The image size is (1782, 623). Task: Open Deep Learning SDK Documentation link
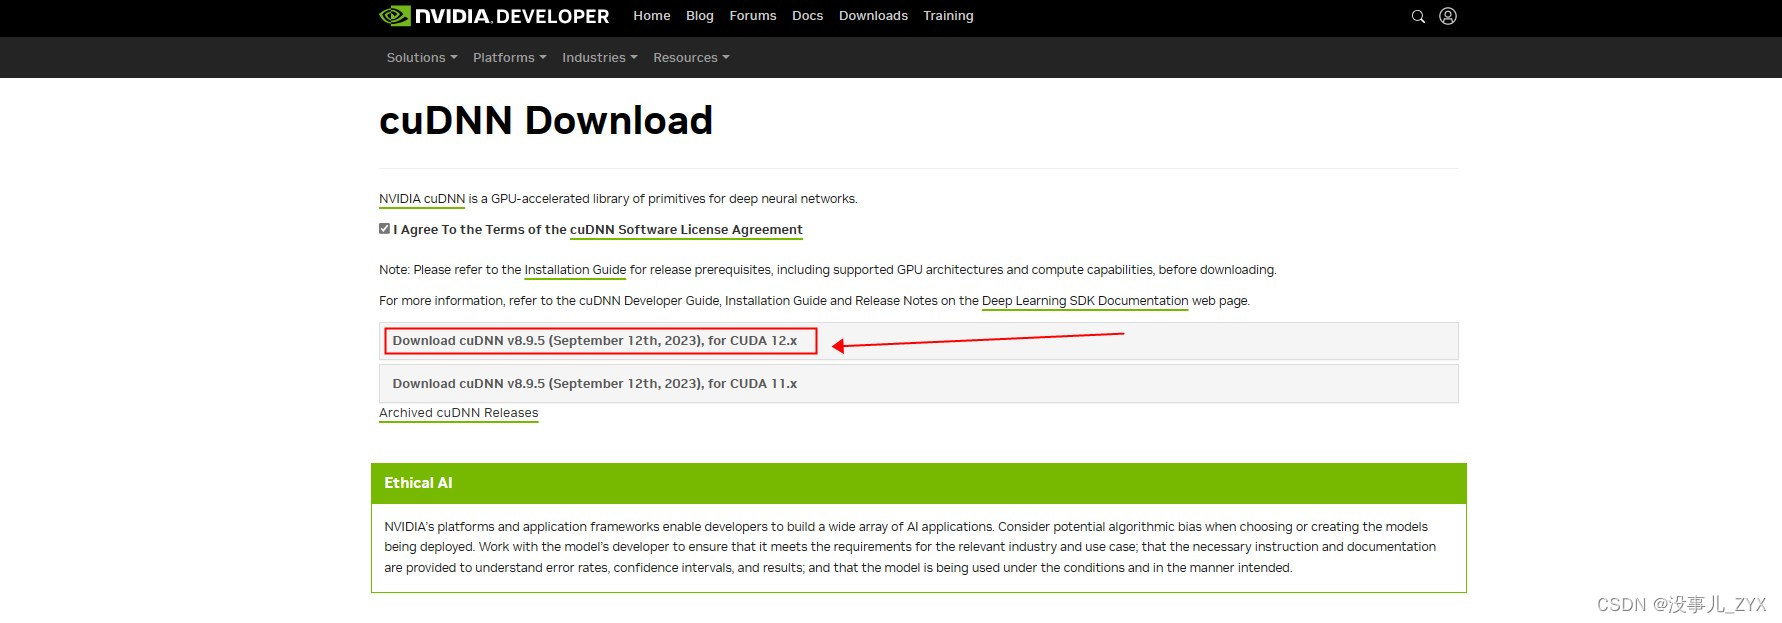pos(1085,301)
